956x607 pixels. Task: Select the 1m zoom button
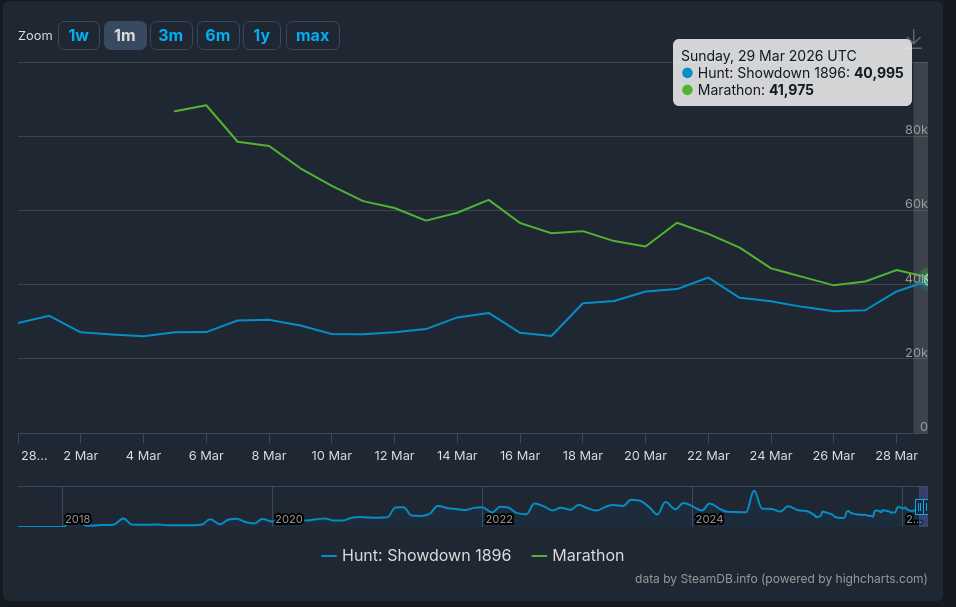click(x=125, y=35)
